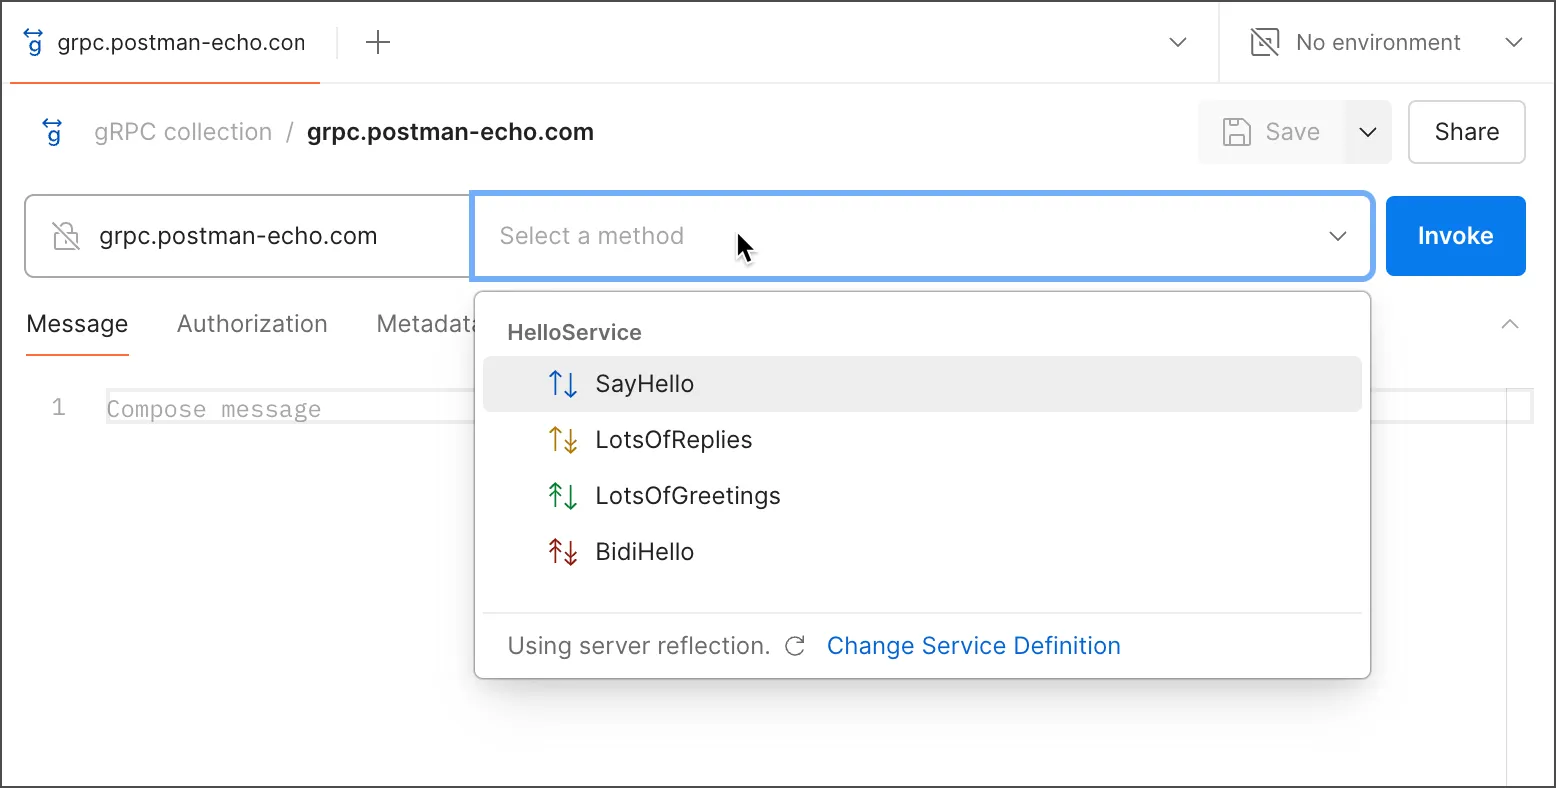This screenshot has height=788, width=1556.
Task: Select the grpc.postman-echo.com request tab
Action: 165,42
